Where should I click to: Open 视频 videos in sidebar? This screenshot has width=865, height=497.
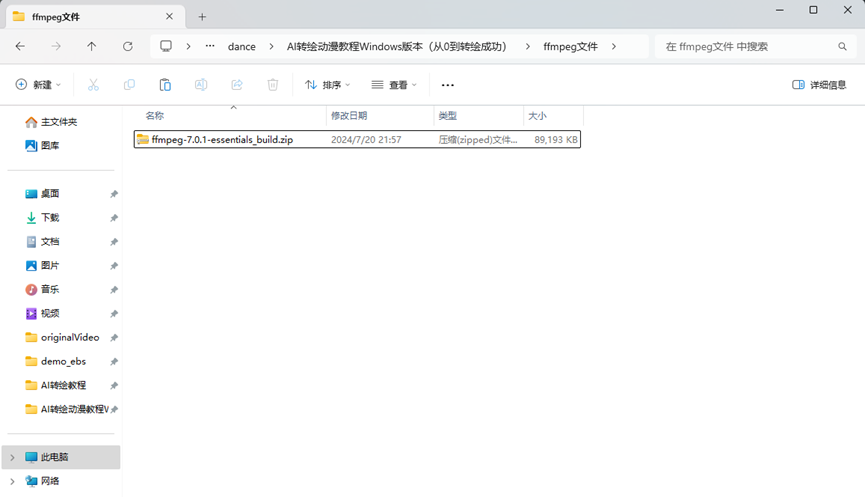[42, 313]
